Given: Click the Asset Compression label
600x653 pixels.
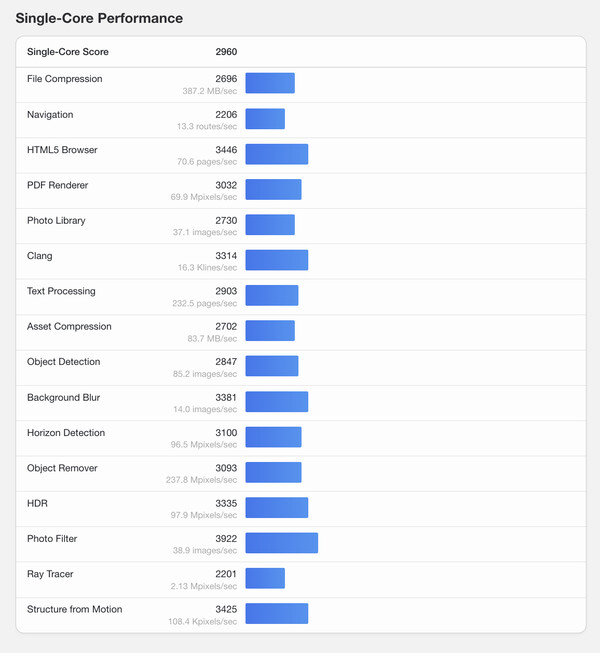Looking at the screenshot, I should click(70, 327).
